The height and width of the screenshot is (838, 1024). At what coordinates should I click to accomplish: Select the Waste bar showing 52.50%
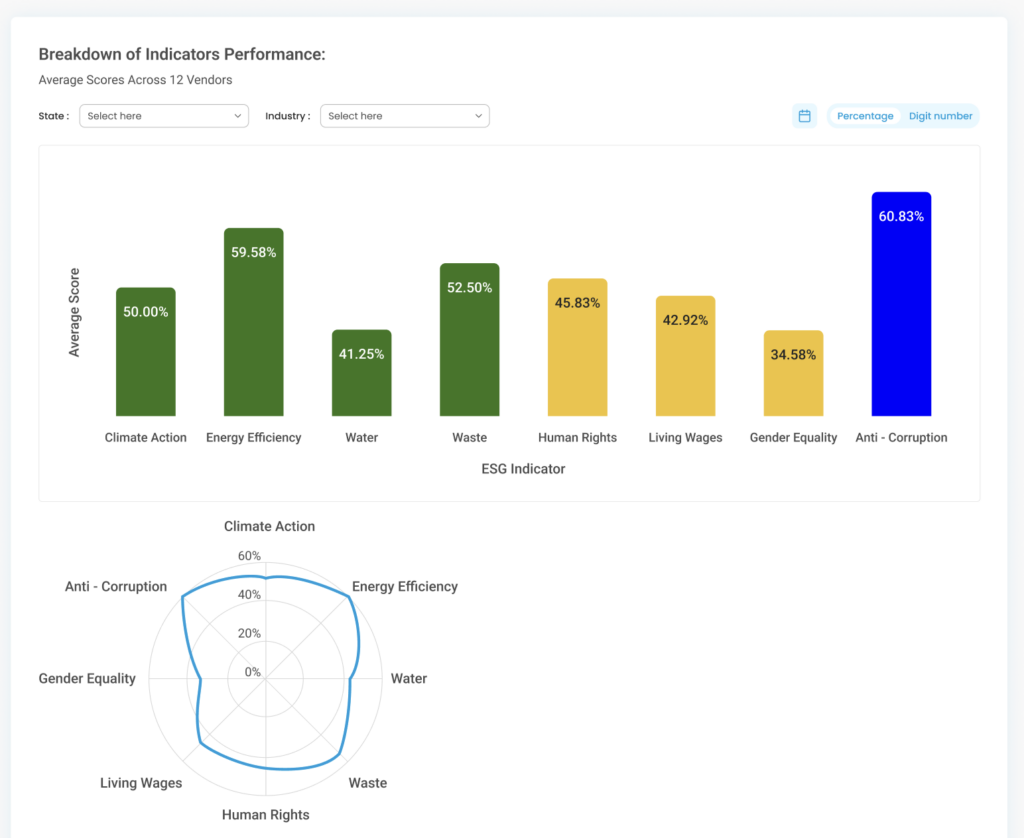click(x=469, y=340)
